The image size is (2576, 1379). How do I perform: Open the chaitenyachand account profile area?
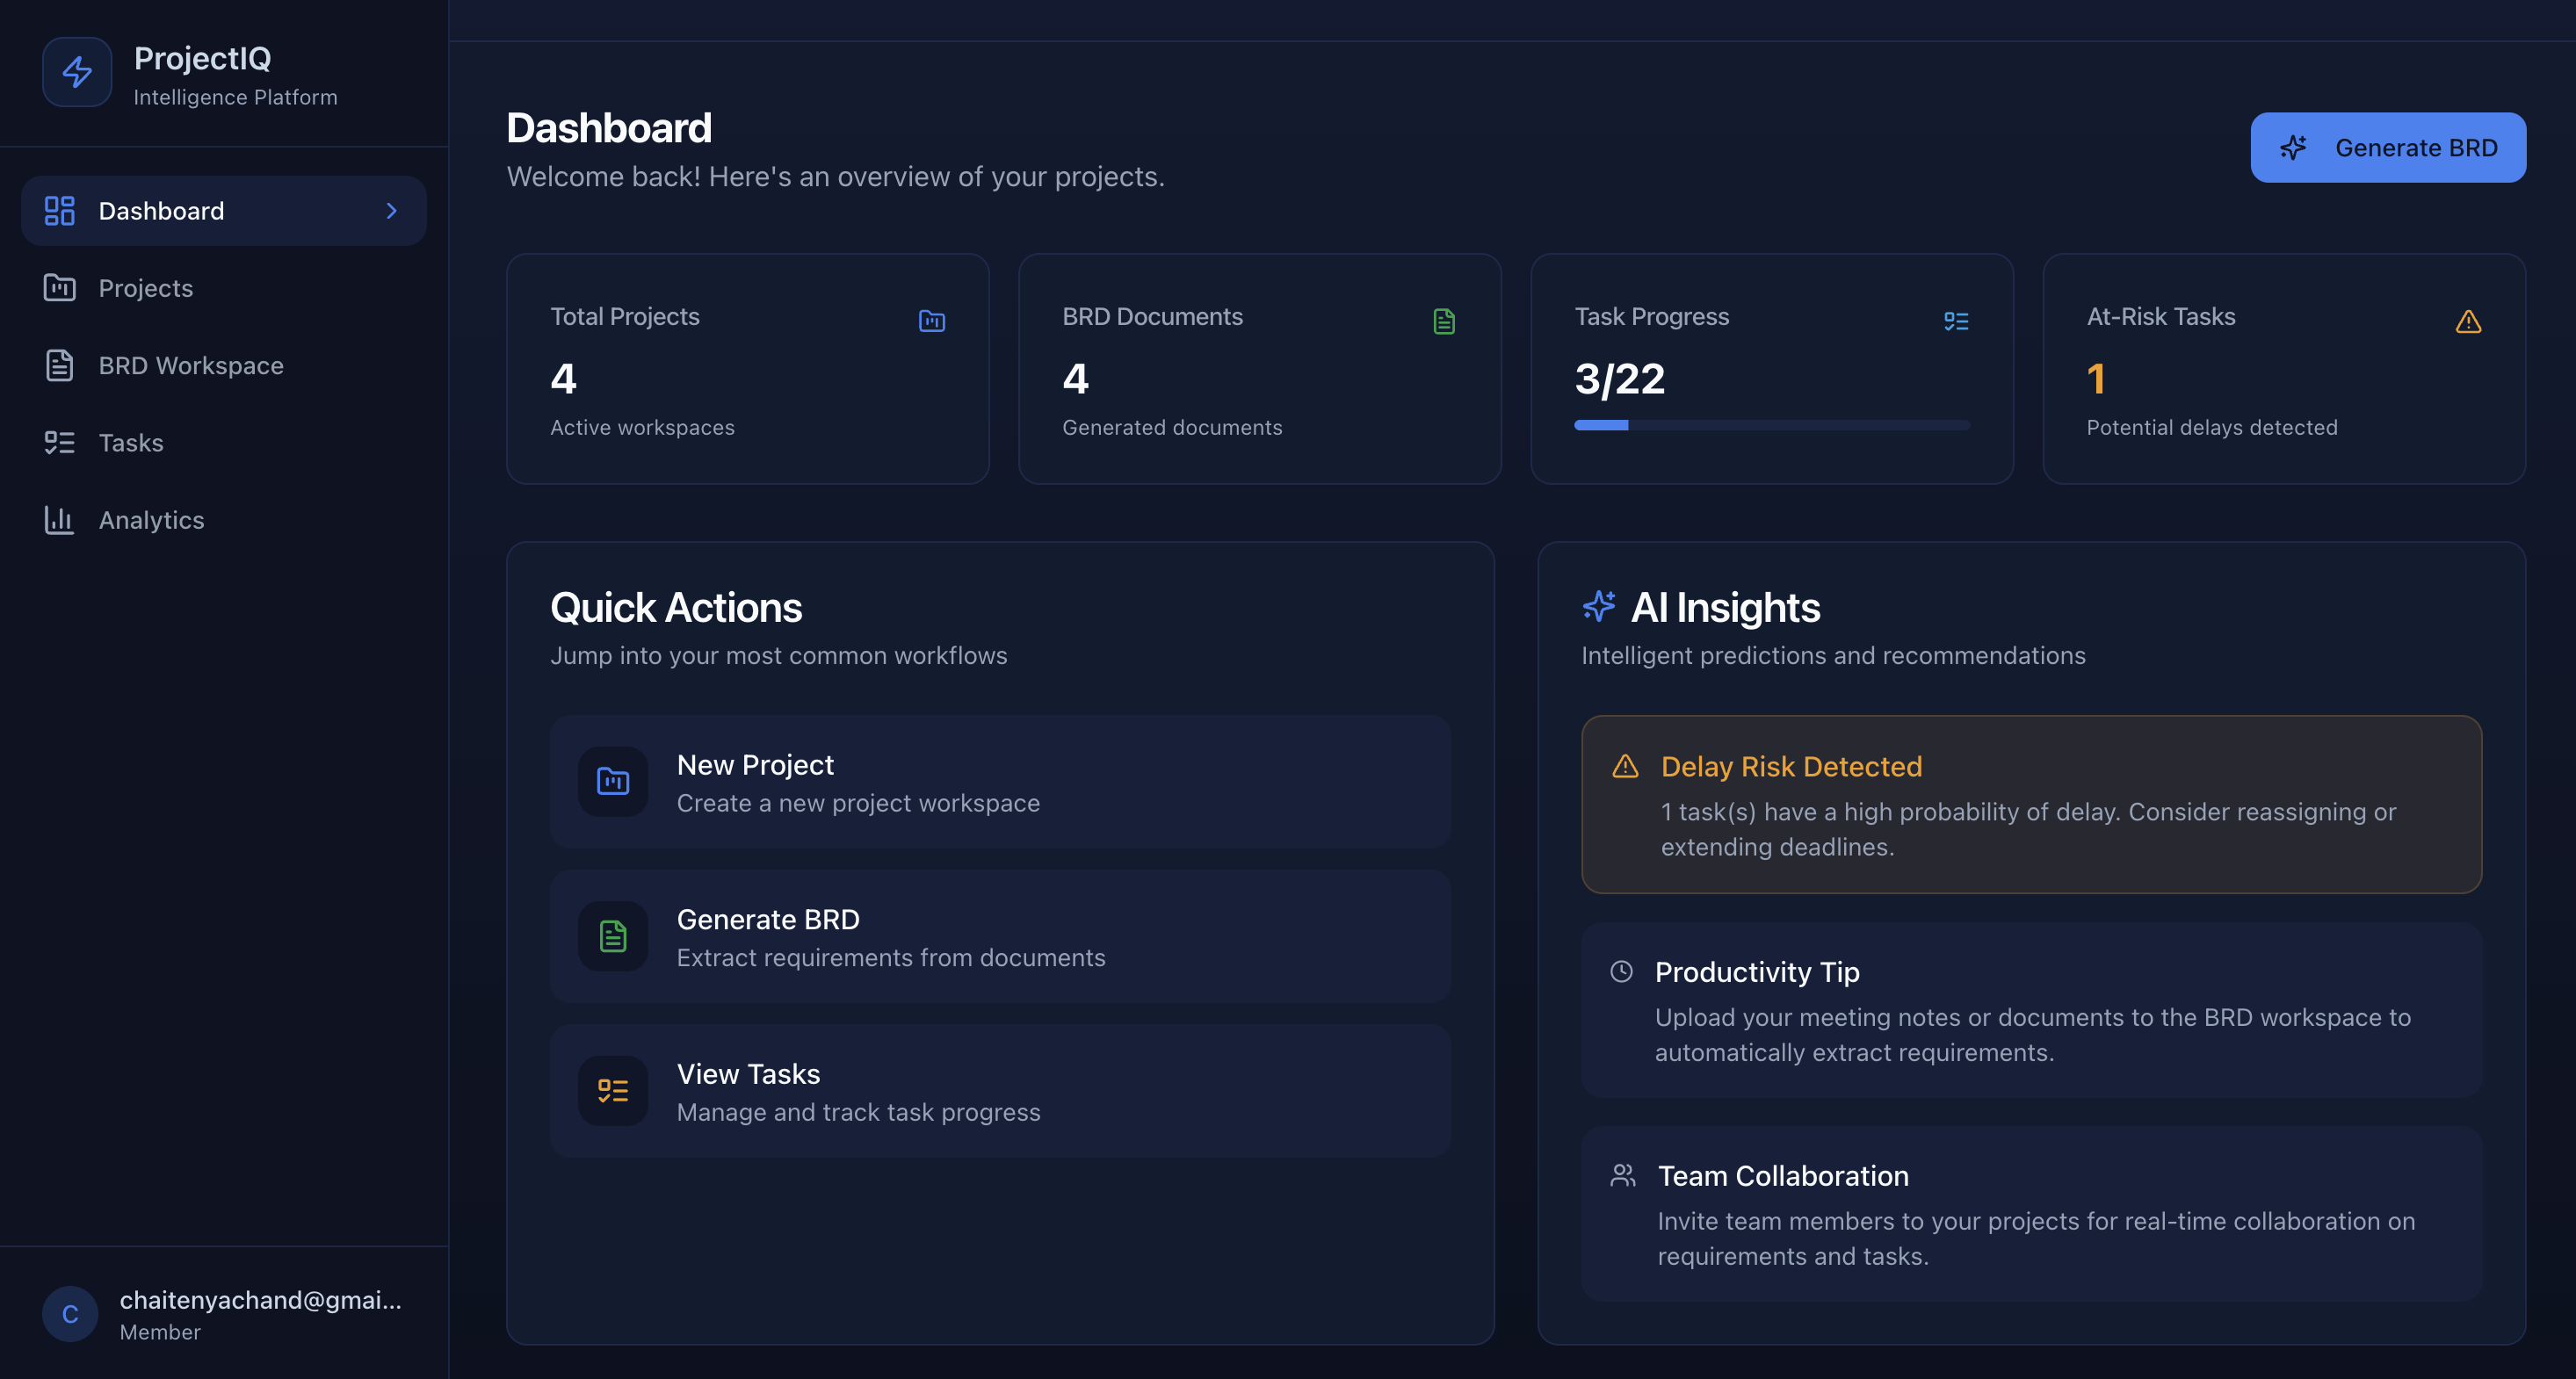pyautogui.click(x=260, y=1314)
